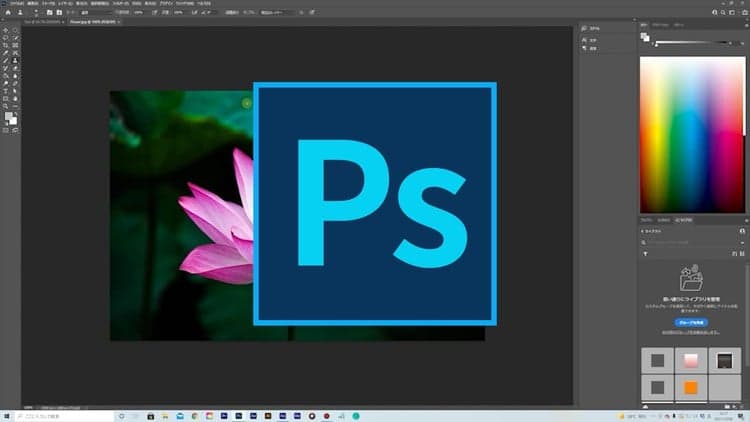Open the Sample layers dropdown in options bar
This screenshot has width=750, height=422.
[x=277, y=12]
